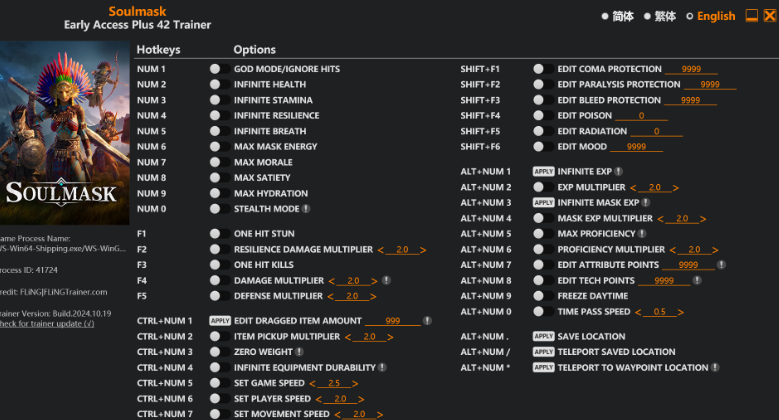Click the Edit Coma Protection value field
This screenshot has height=420, width=779.
(x=691, y=69)
